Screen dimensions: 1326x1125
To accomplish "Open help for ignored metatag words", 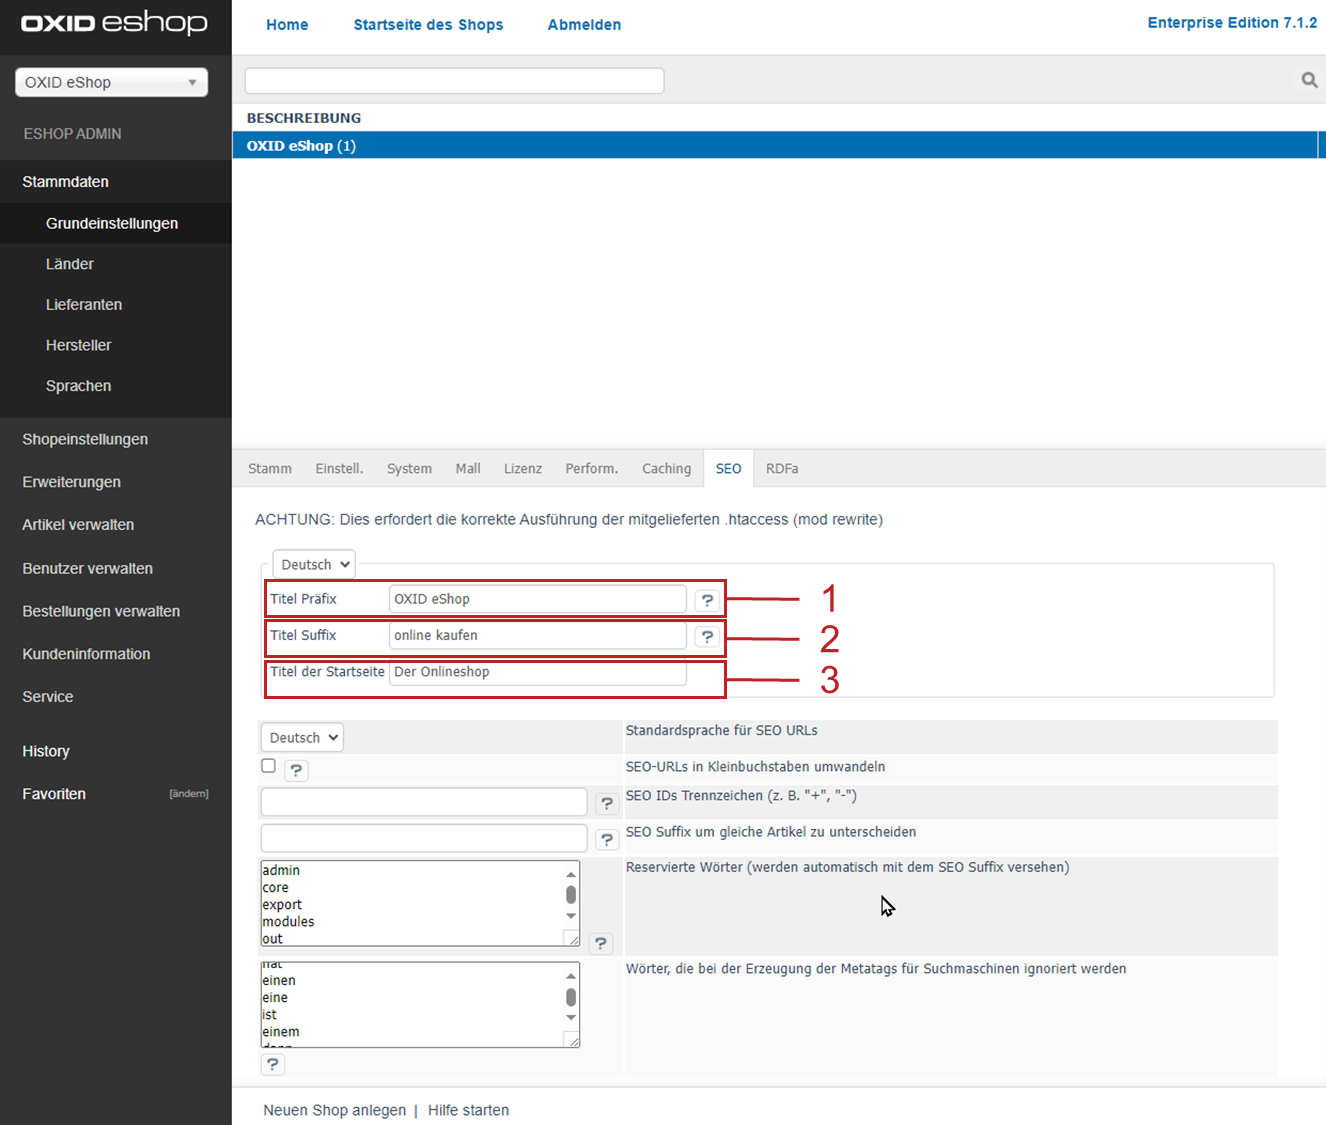I will (x=273, y=1064).
